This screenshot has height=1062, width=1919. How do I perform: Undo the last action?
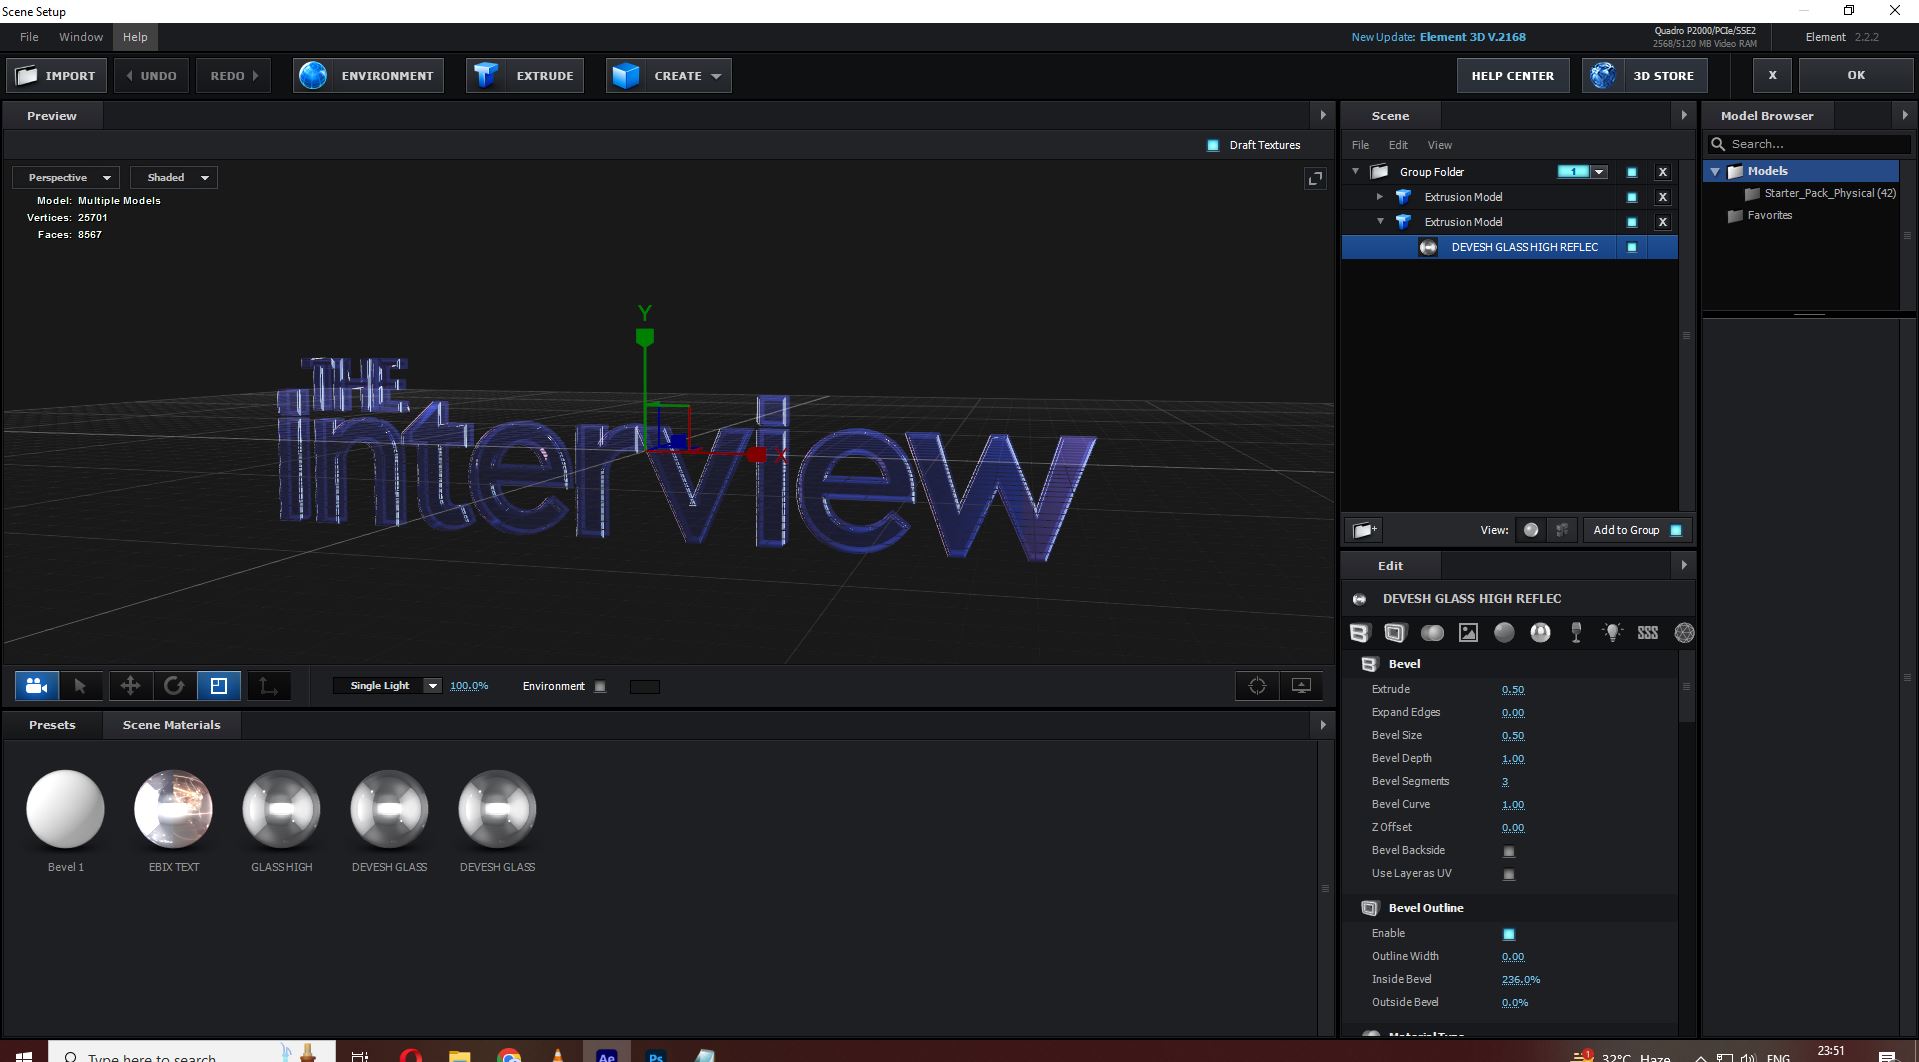point(151,76)
